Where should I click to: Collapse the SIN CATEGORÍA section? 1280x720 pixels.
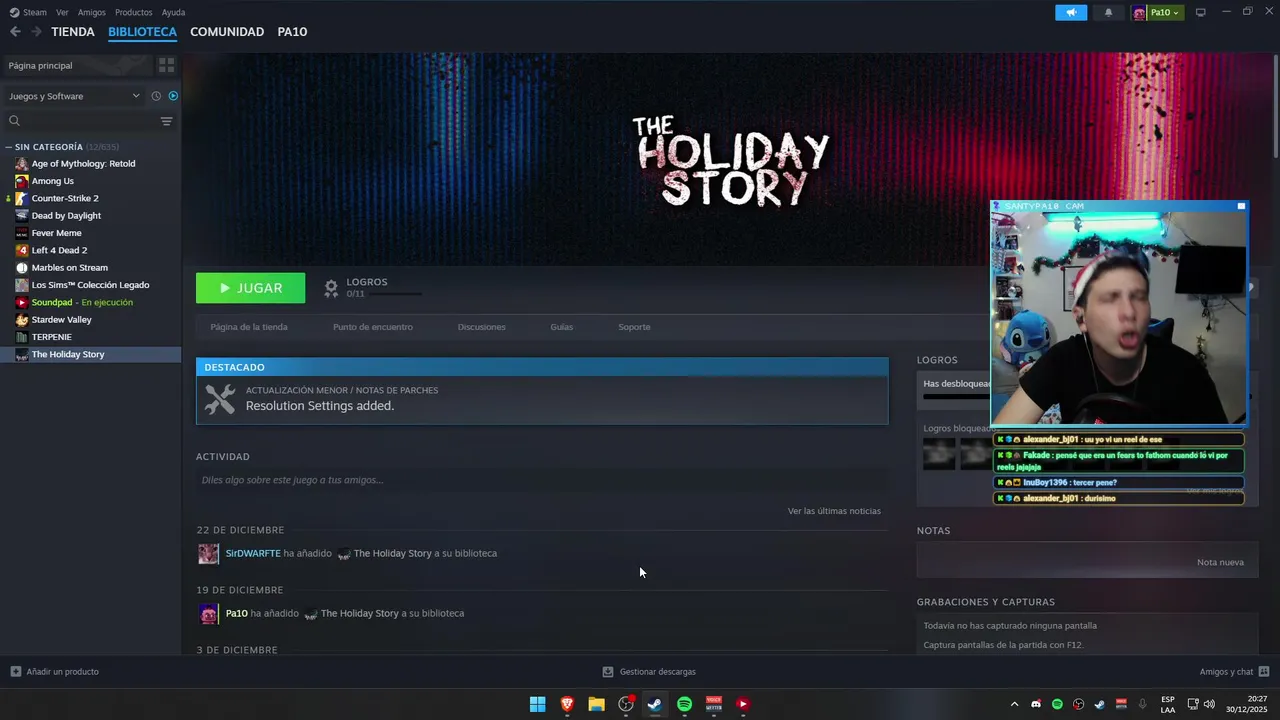coord(9,147)
